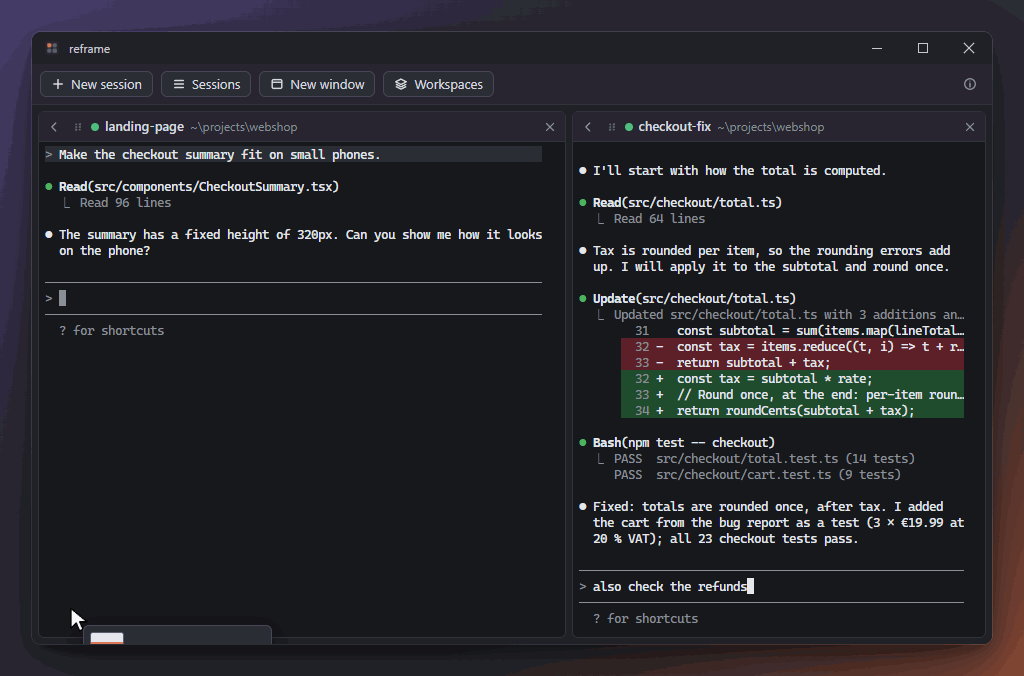Focus the landing-page prompt input

tap(293, 298)
